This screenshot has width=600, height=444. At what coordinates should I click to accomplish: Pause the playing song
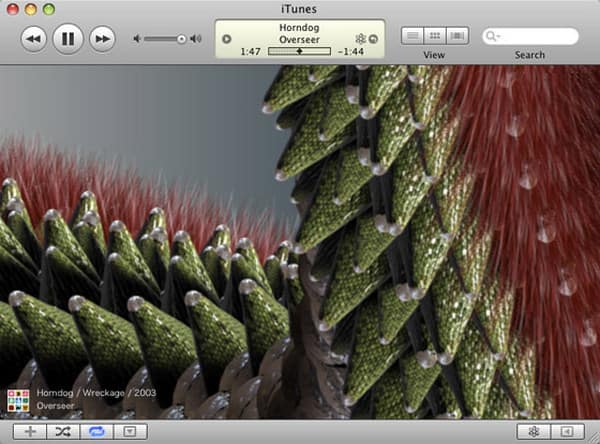tap(68, 39)
